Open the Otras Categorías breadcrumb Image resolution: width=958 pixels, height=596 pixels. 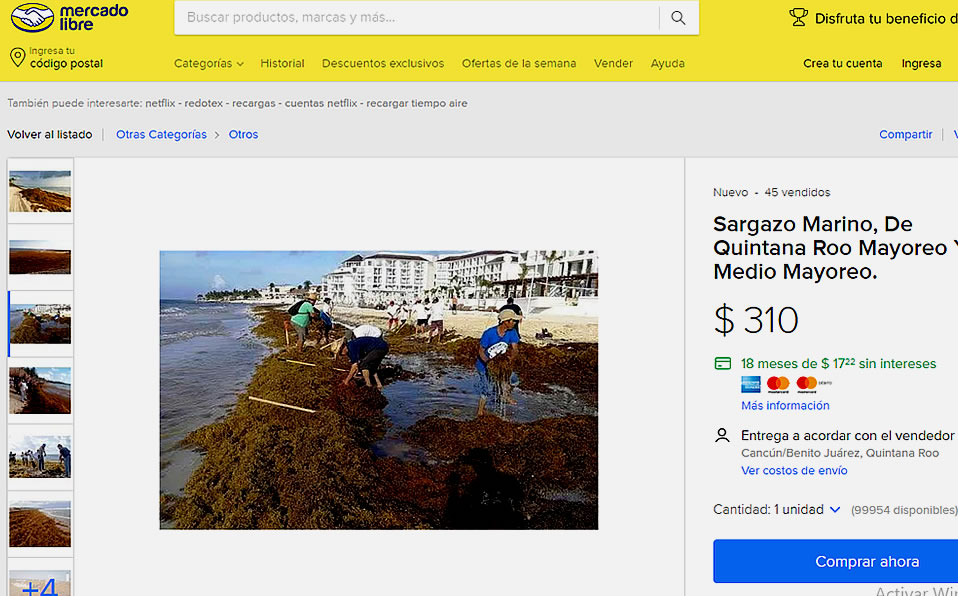pyautogui.click(x=161, y=134)
